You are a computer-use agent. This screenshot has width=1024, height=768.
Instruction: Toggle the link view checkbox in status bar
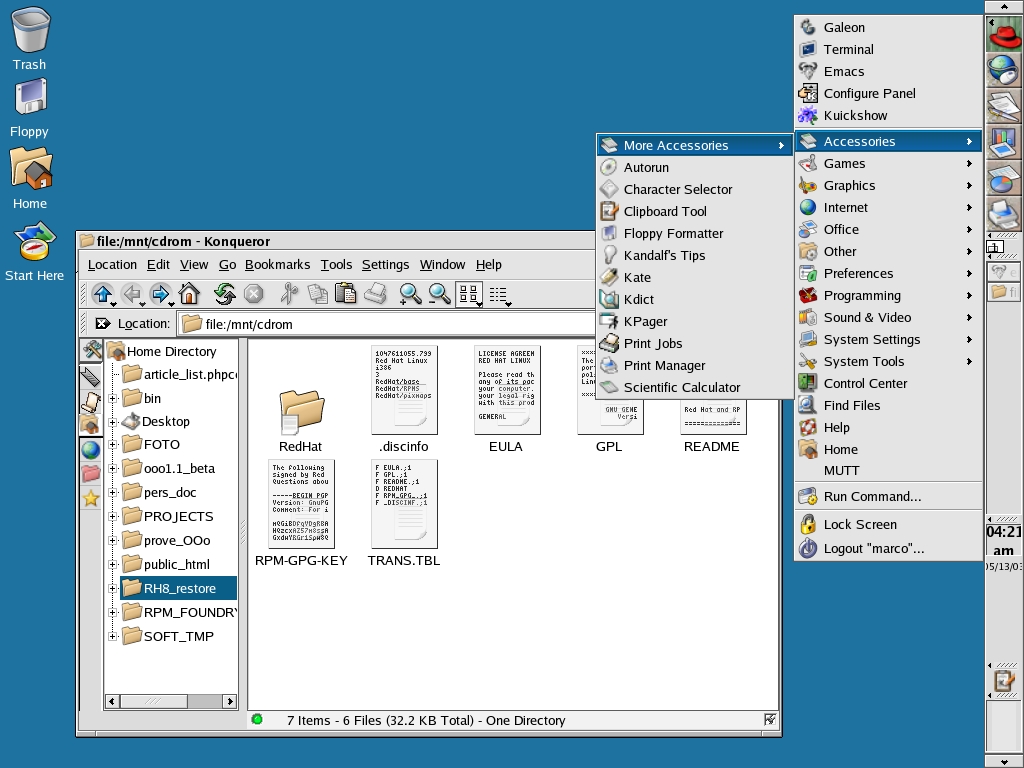pyautogui.click(x=769, y=719)
